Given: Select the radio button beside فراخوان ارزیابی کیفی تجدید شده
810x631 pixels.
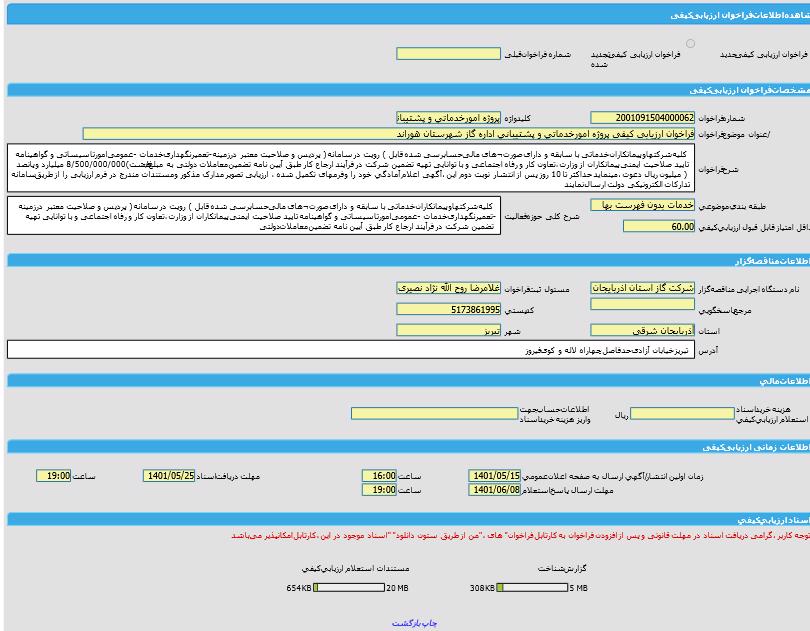Looking at the screenshot, I should point(691,44).
